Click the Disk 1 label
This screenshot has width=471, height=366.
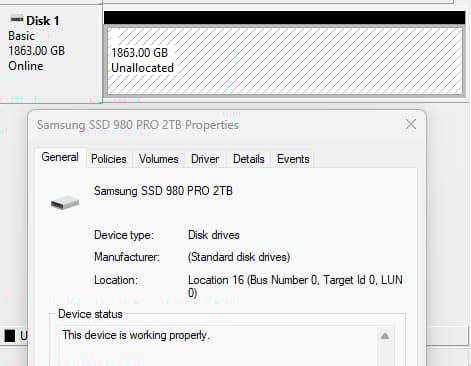coord(43,21)
